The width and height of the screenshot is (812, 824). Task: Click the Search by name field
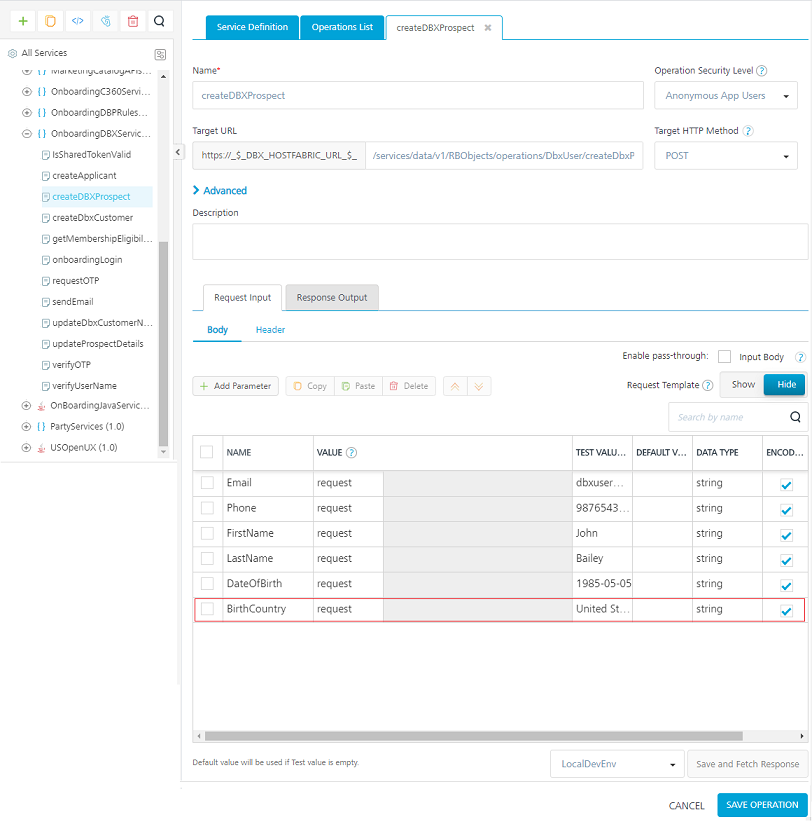pyautogui.click(x=726, y=417)
